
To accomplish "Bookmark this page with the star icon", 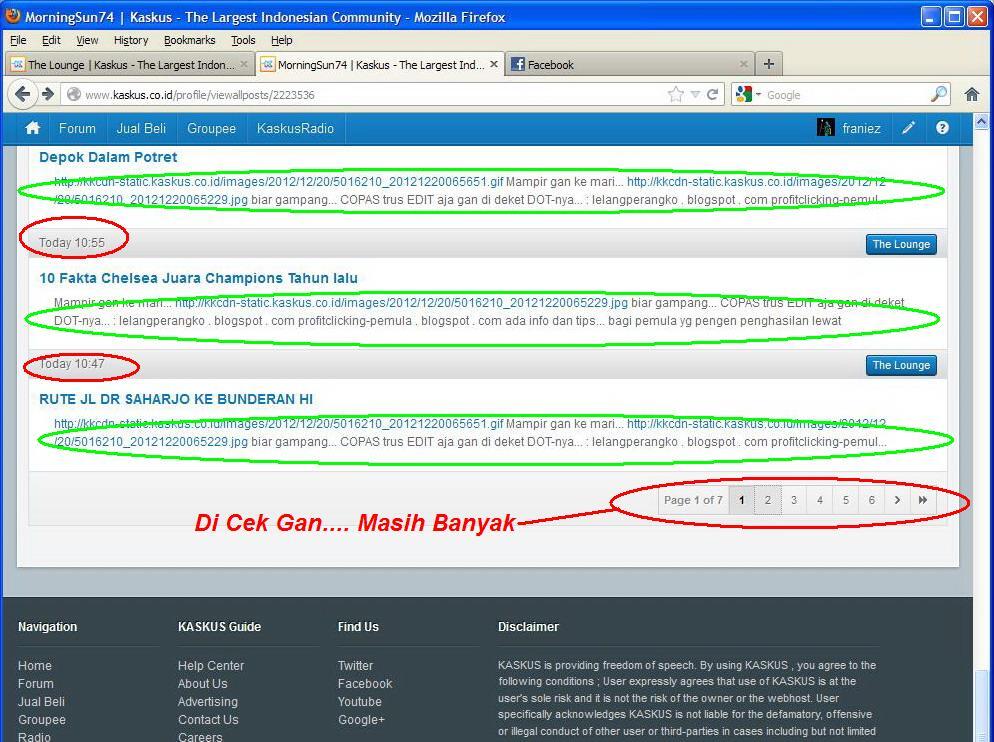I will [676, 94].
